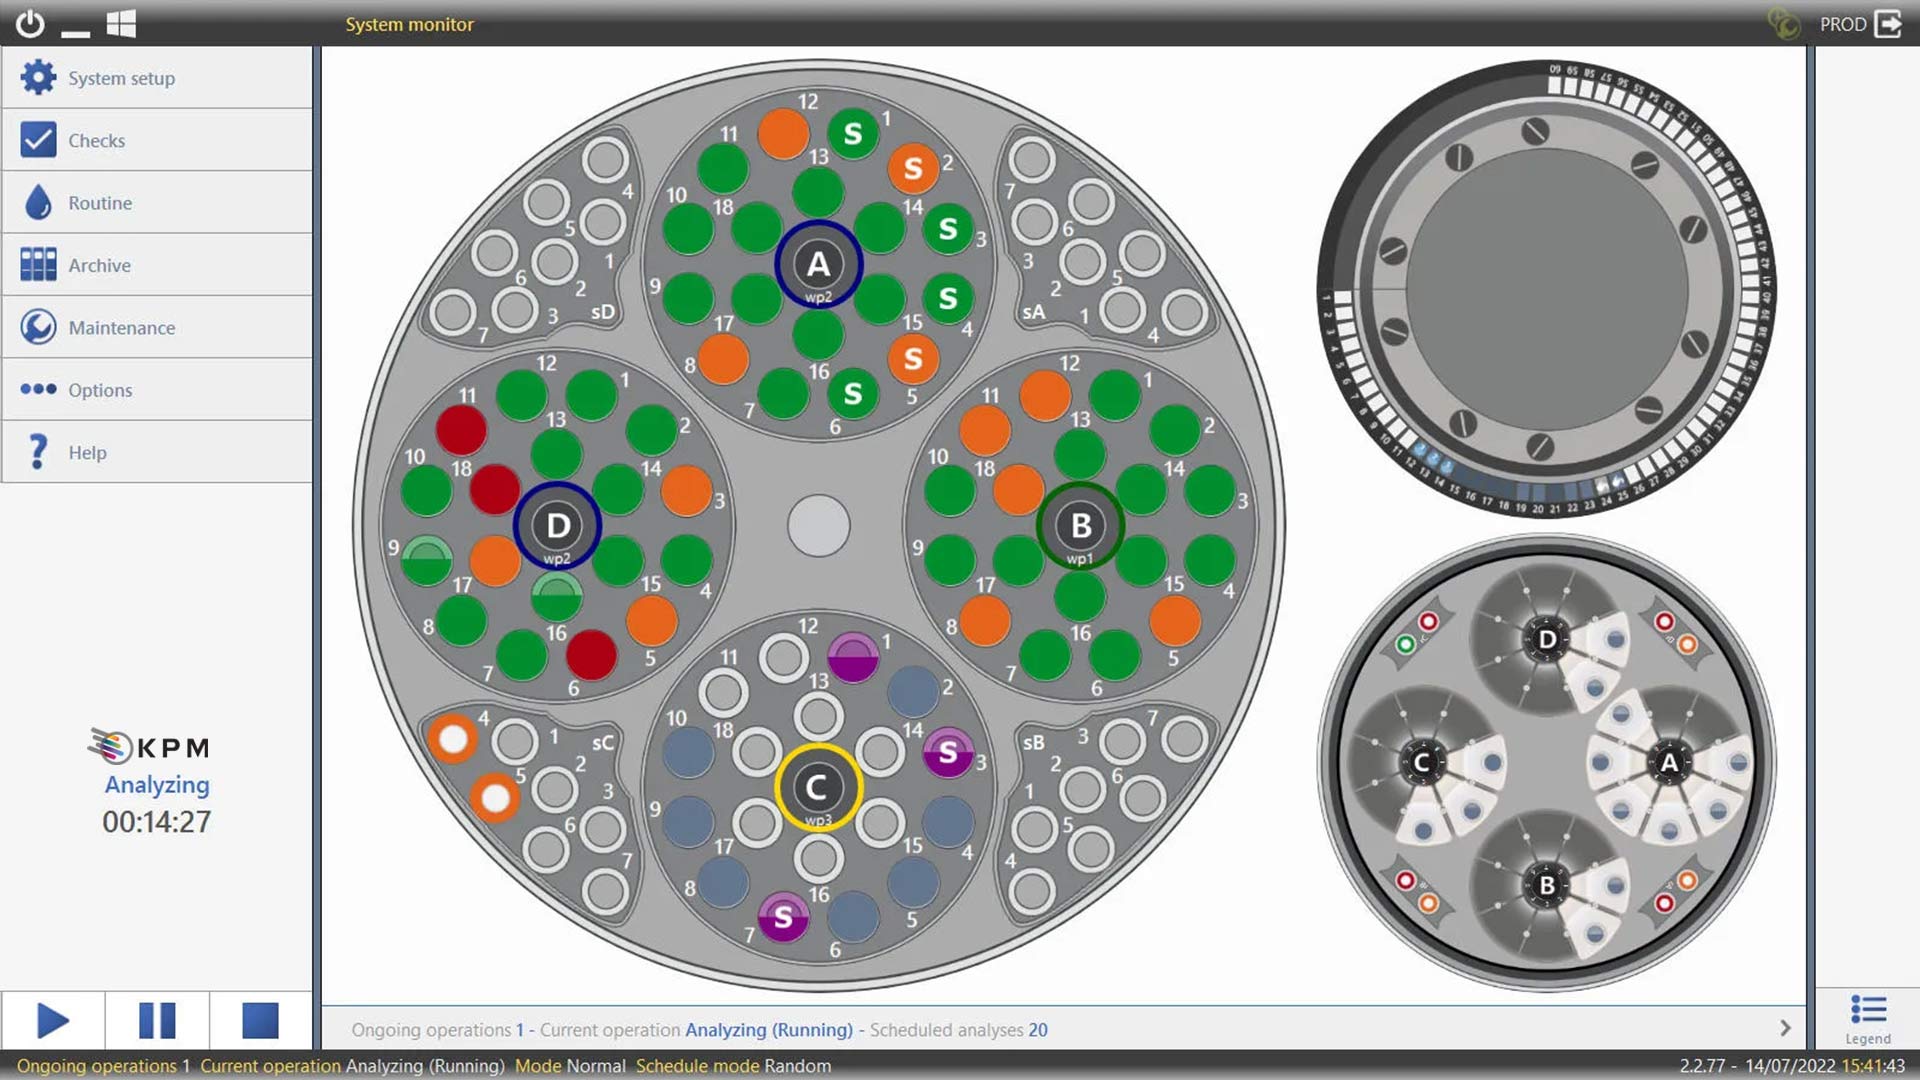Click the Analyzing (Running) operation link
This screenshot has width=1920, height=1080.
[768, 1030]
